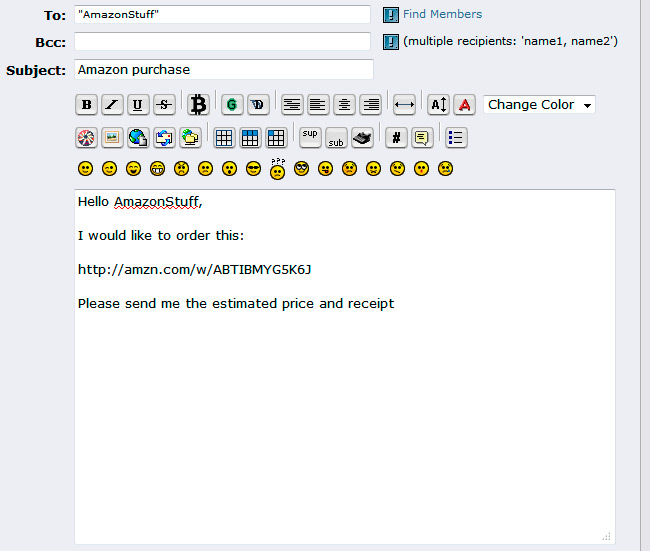
Task: Insert an email link
Action: (x=164, y=138)
